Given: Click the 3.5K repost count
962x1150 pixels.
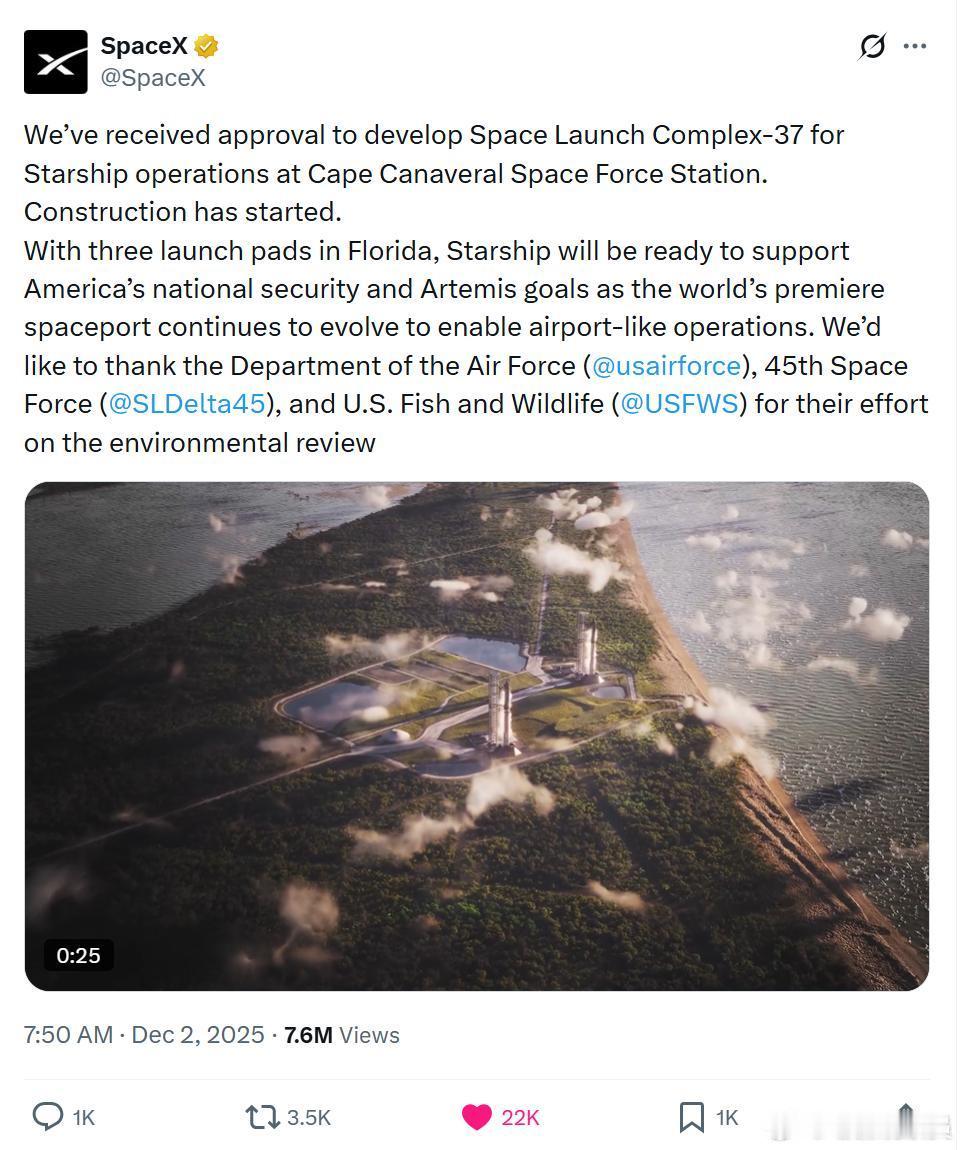Looking at the screenshot, I should (x=309, y=1117).
